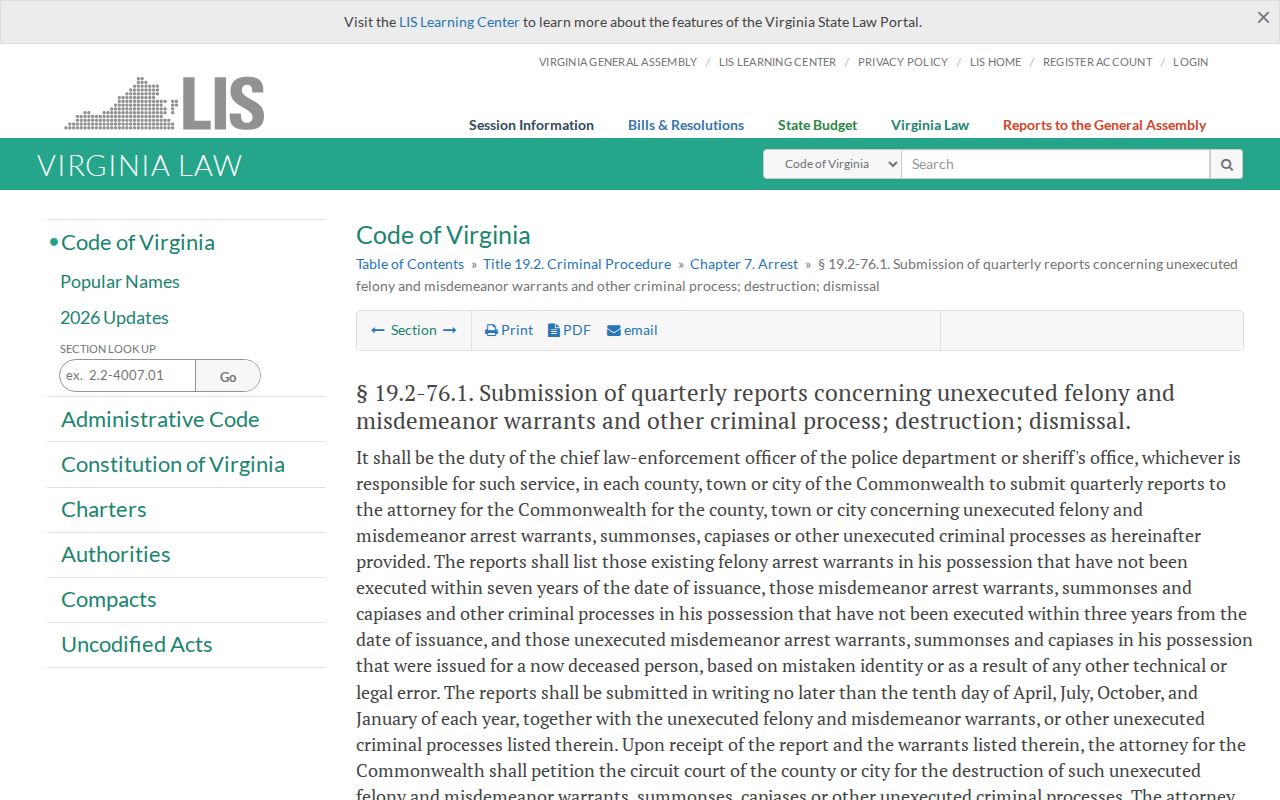
Task: Focus the Search text field
Action: tap(1056, 164)
